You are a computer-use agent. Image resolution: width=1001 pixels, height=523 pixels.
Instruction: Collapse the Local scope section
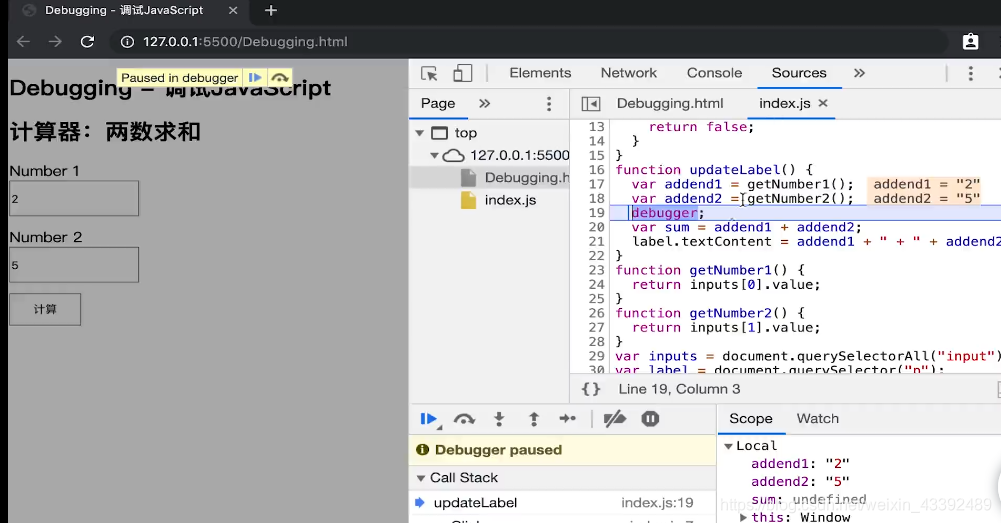coord(728,446)
